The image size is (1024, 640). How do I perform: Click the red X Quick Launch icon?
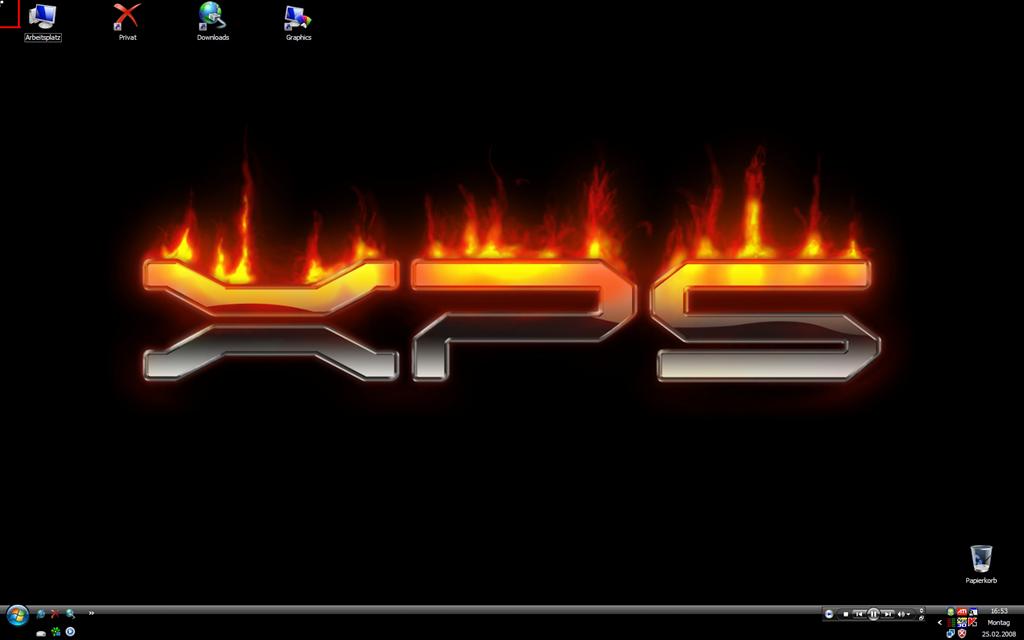pos(55,614)
